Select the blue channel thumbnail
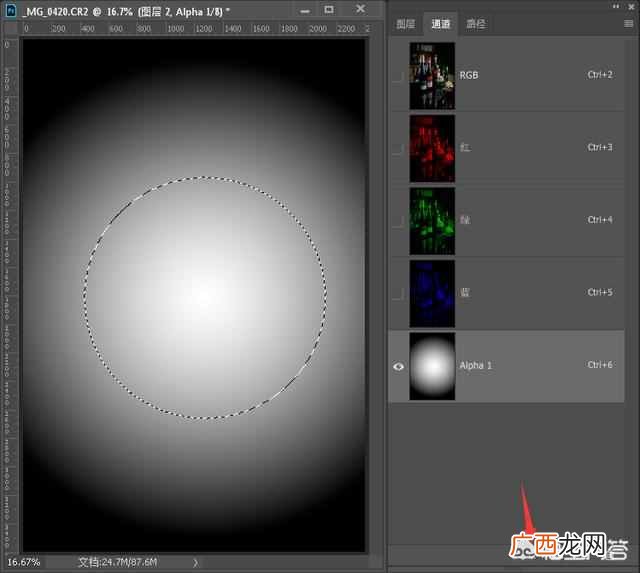Screen dimensions: 640x573 pyautogui.click(x=432, y=294)
